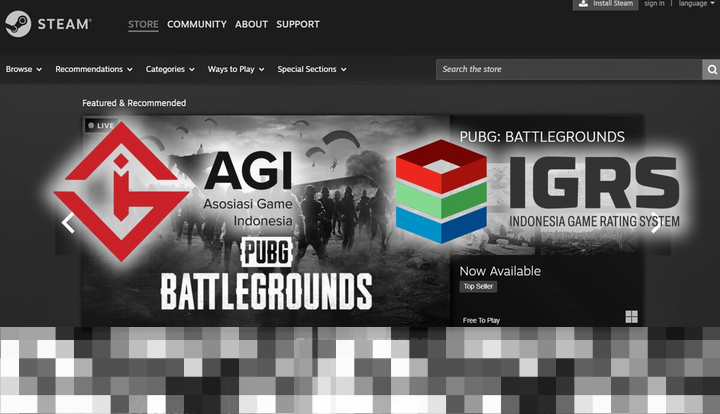The width and height of the screenshot is (720, 414).
Task: Click the search magnifier icon
Action: click(x=712, y=70)
